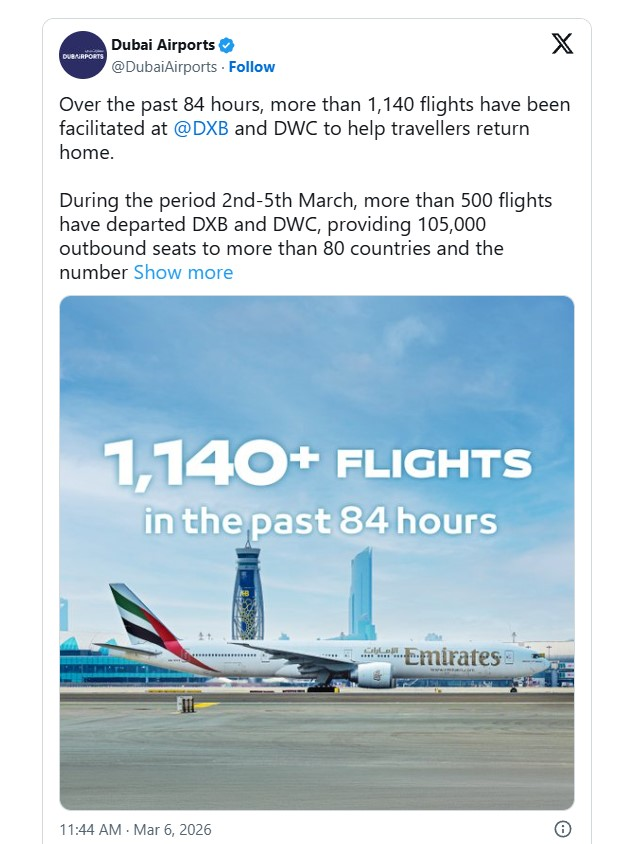Click the aircraft jet engine in photo
The image size is (622, 844).
pos(372,674)
